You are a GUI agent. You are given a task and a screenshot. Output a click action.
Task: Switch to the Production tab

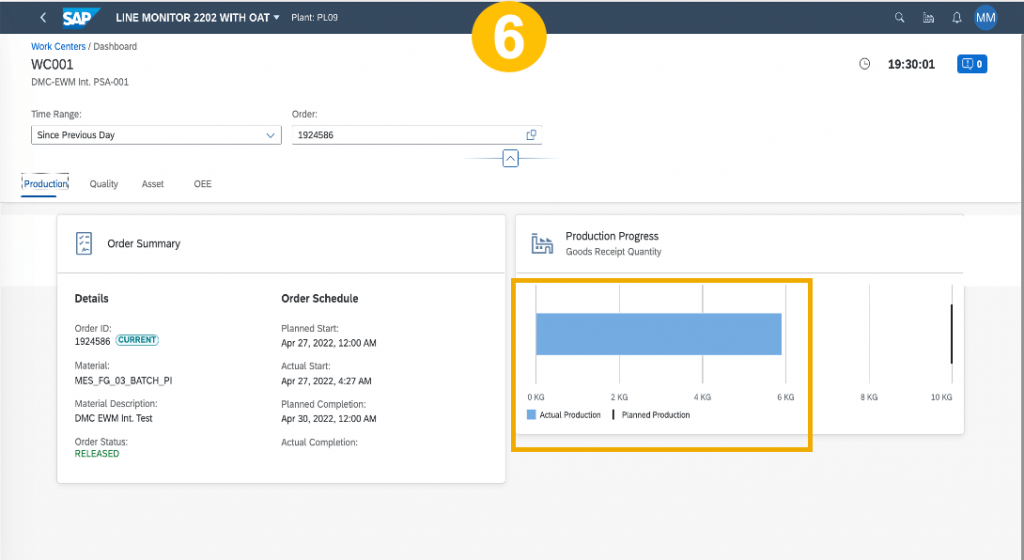point(46,184)
